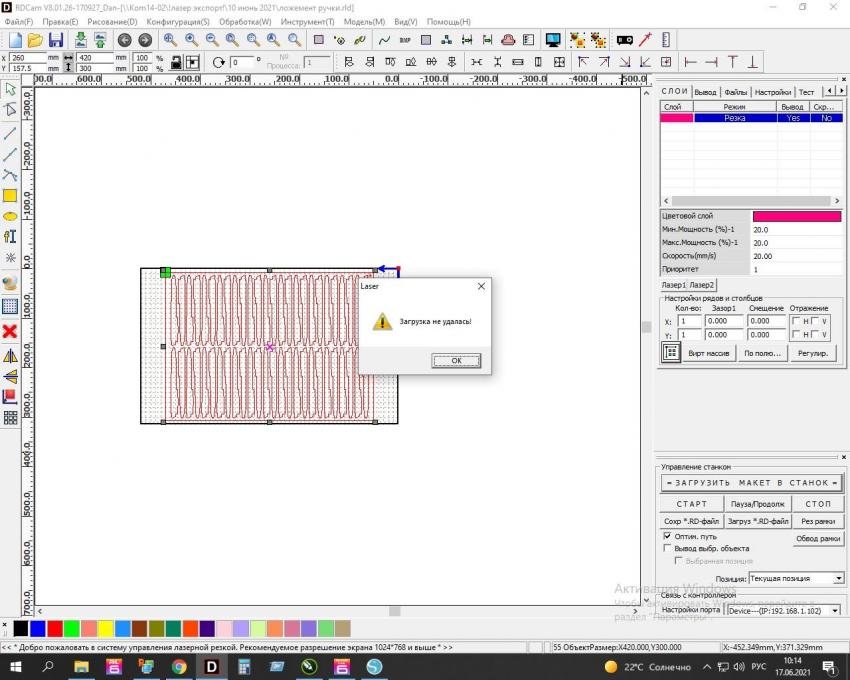This screenshot has height=680, width=850.
Task: Select the rectangle drawing tool in left toolbar
Action: pyautogui.click(x=10, y=196)
